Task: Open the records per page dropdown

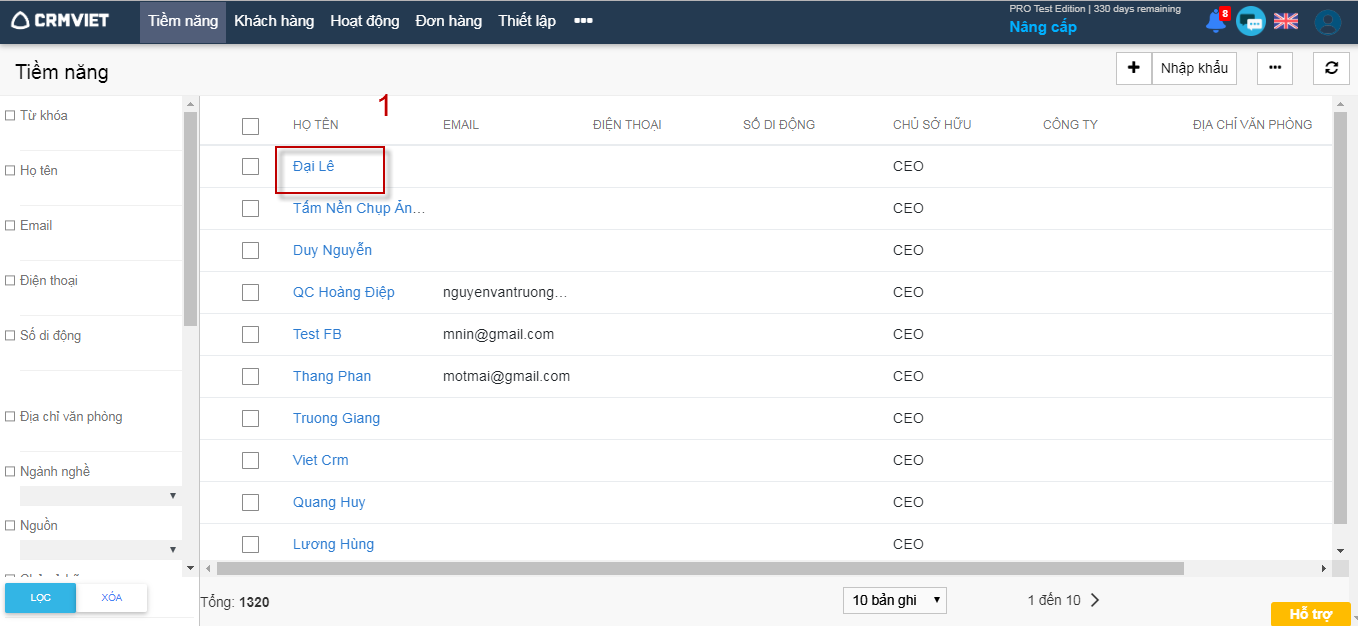Action: click(x=894, y=600)
